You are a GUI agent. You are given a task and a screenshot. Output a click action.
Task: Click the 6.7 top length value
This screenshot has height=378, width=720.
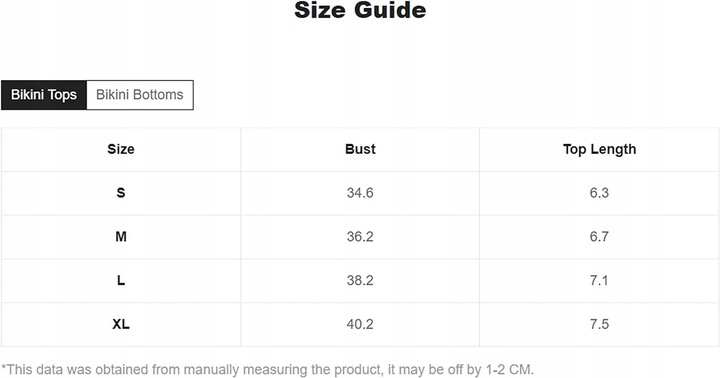click(x=599, y=237)
